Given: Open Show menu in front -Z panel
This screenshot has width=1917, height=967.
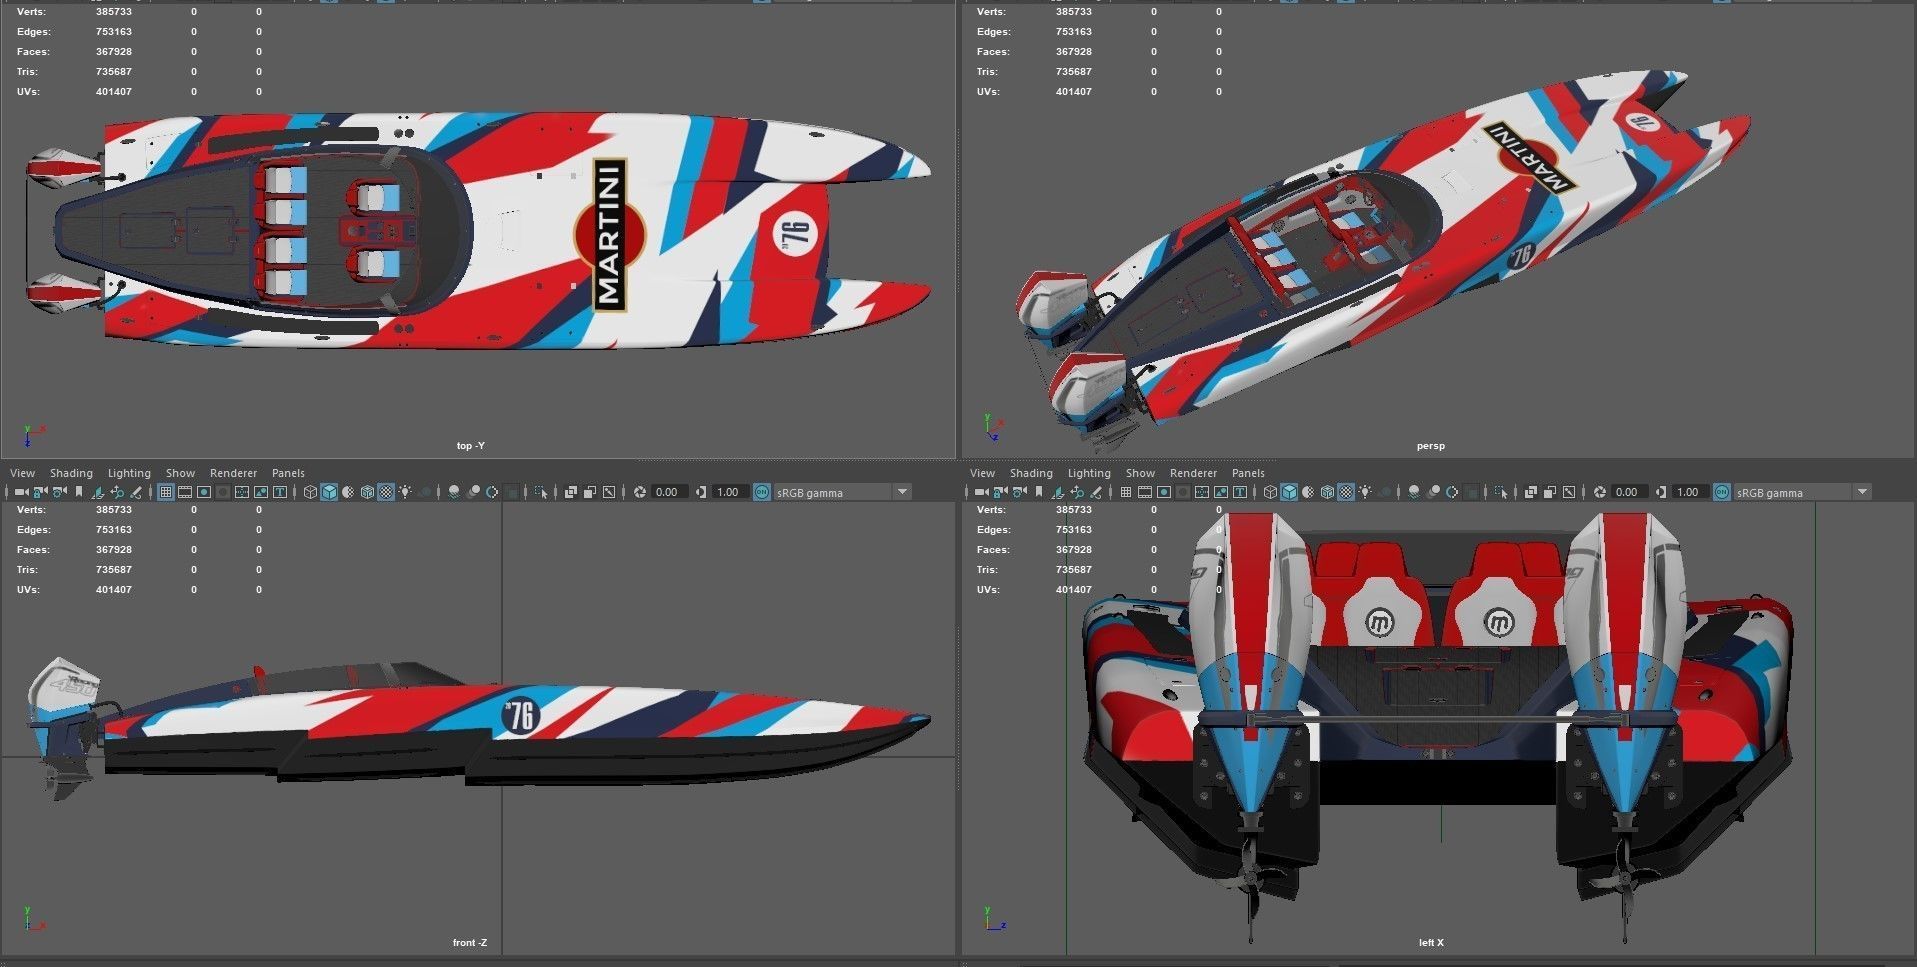Looking at the screenshot, I should tap(180, 473).
